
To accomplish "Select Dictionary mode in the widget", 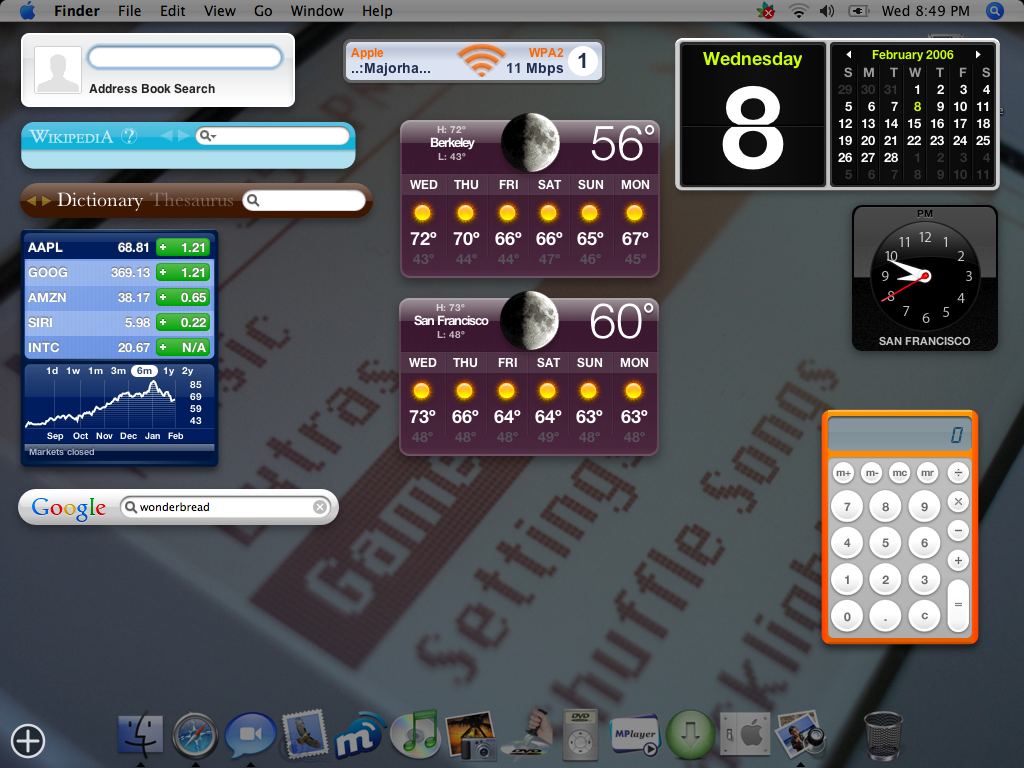I will tap(100, 200).
